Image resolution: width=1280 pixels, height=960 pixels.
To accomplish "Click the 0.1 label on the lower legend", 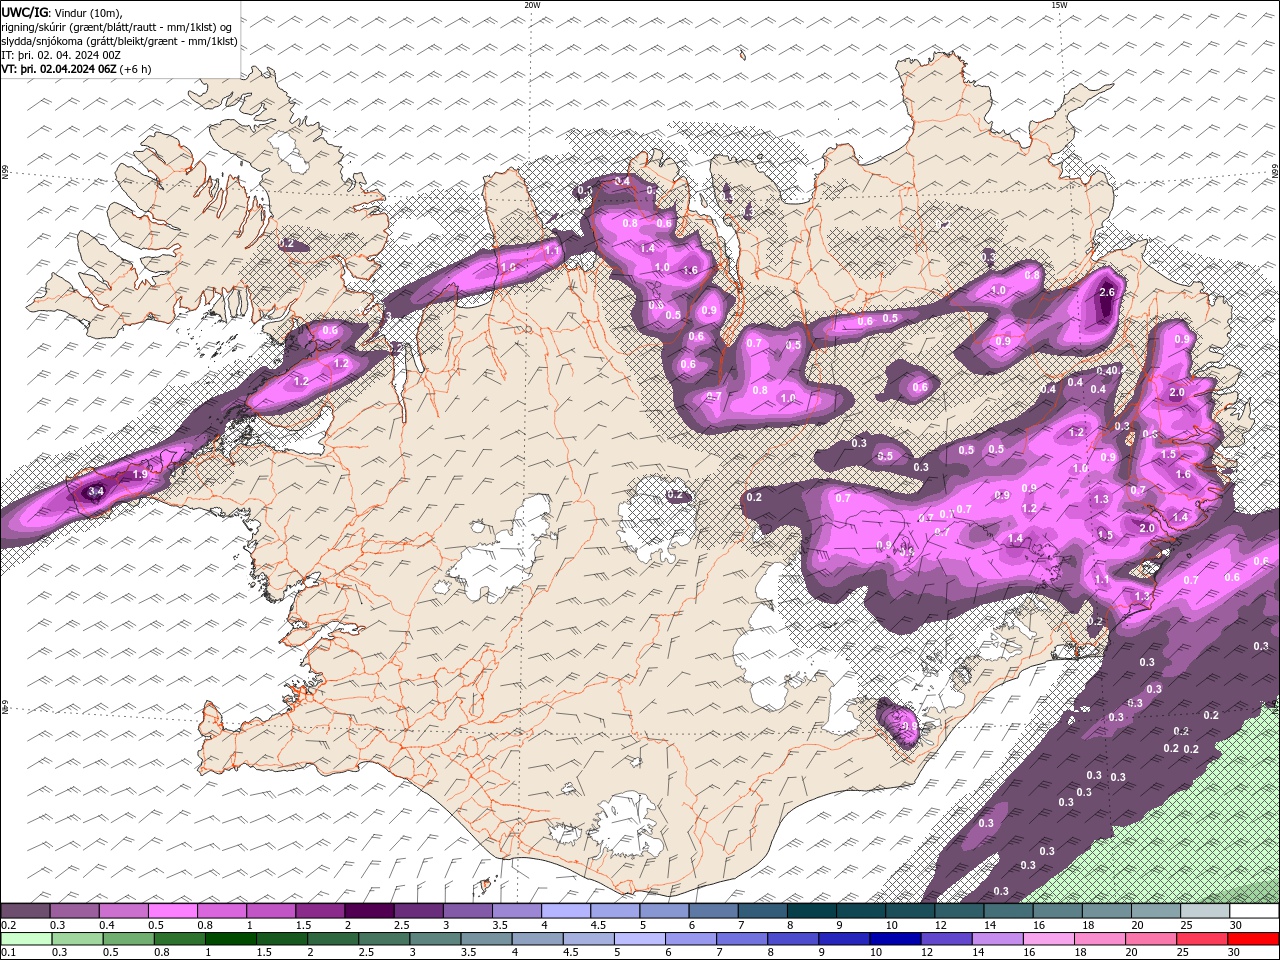I will [8, 953].
